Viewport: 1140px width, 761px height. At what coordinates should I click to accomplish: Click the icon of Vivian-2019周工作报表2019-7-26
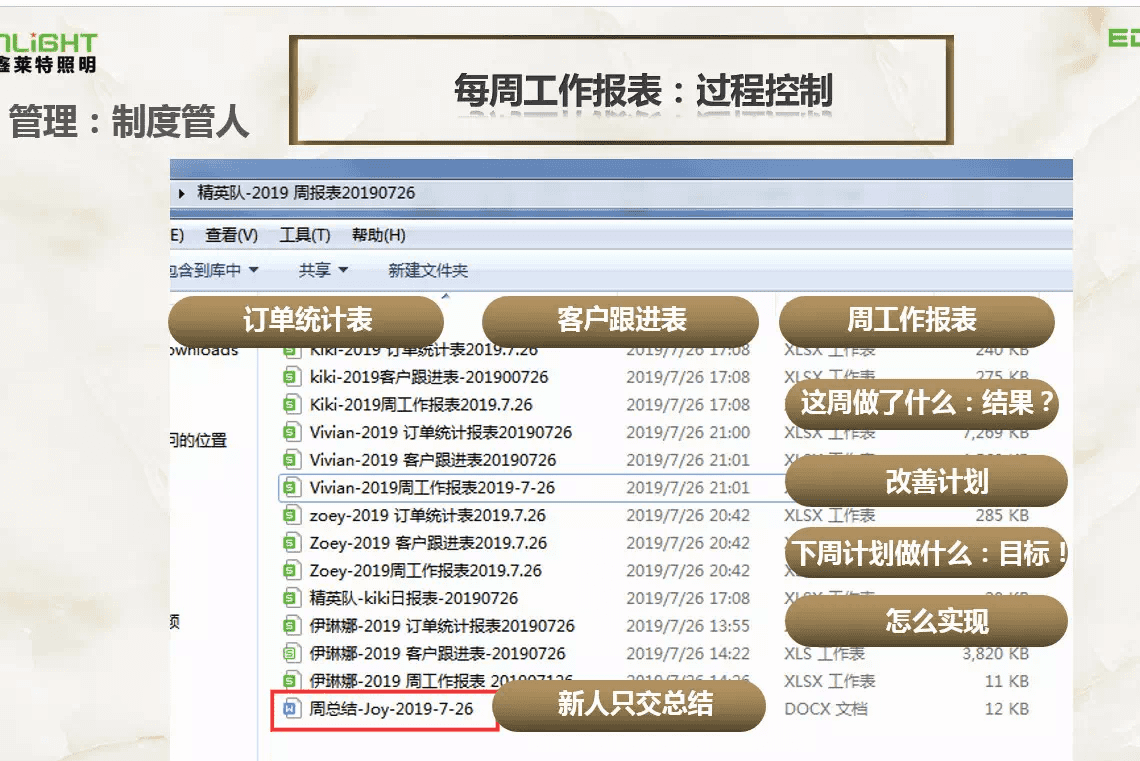[x=291, y=488]
